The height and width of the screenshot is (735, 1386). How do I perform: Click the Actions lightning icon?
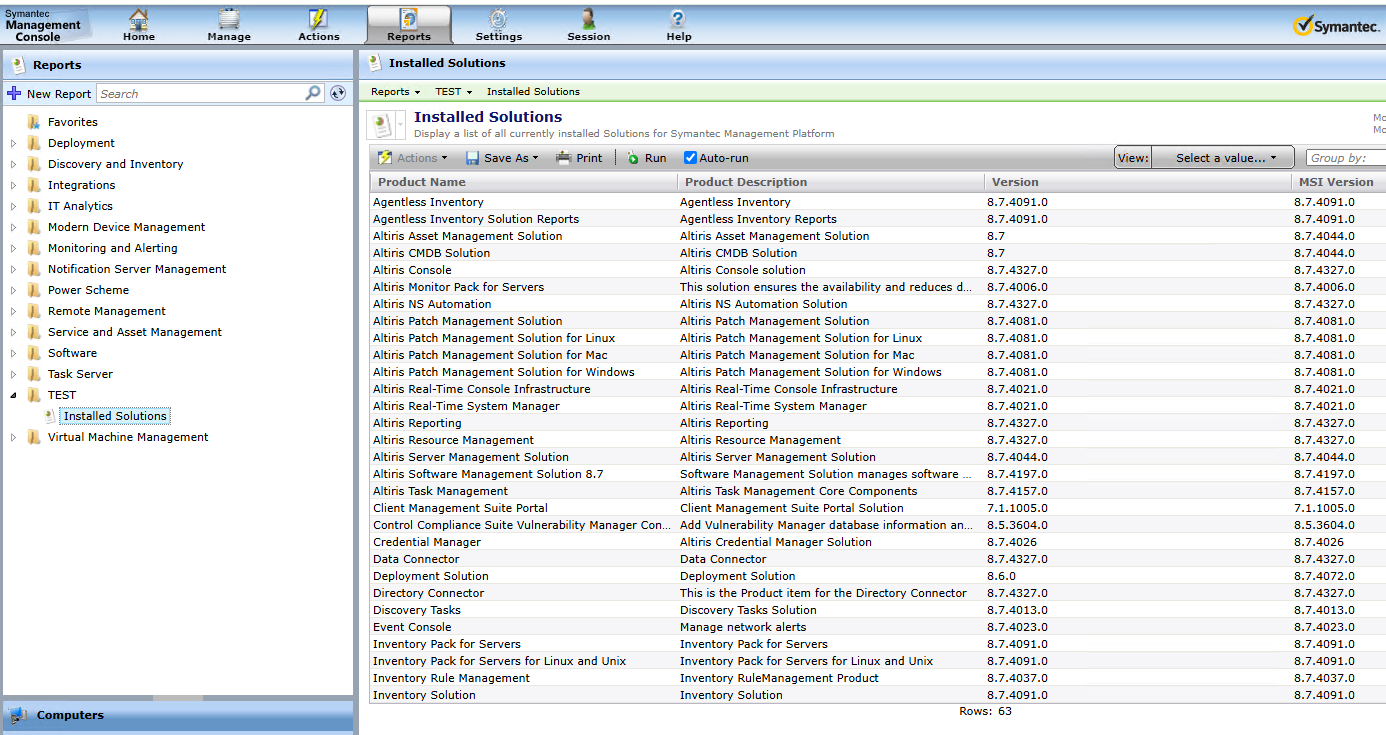click(318, 20)
